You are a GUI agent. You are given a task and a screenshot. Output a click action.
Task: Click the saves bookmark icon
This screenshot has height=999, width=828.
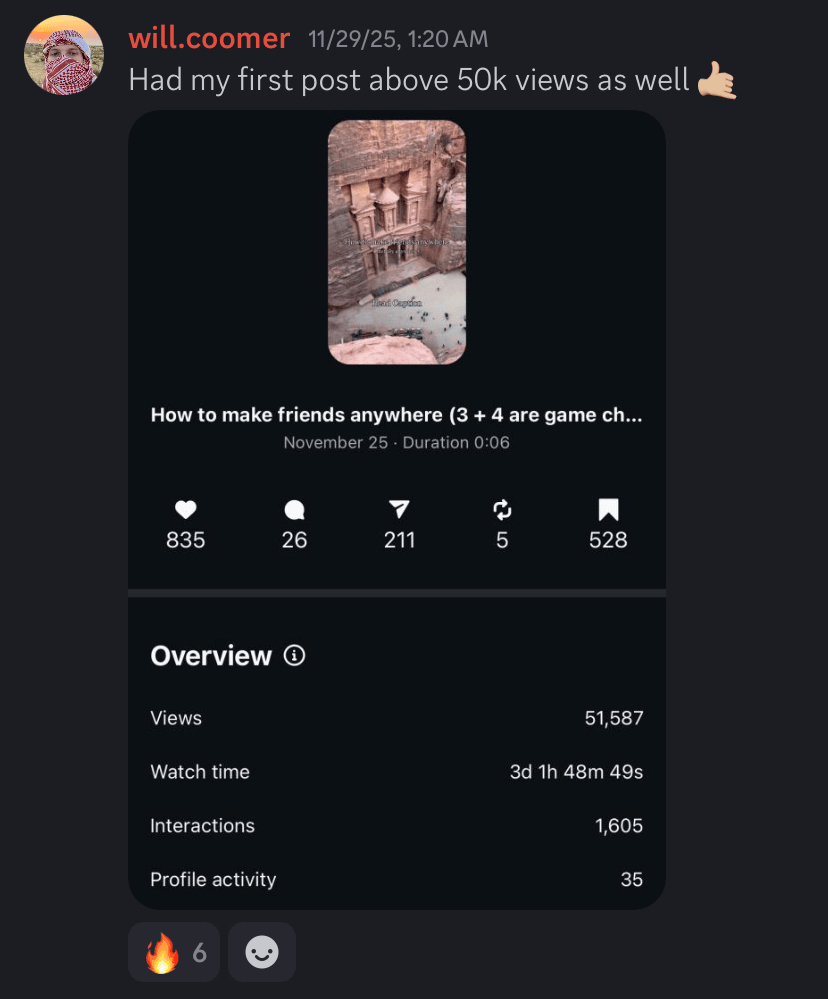click(608, 510)
